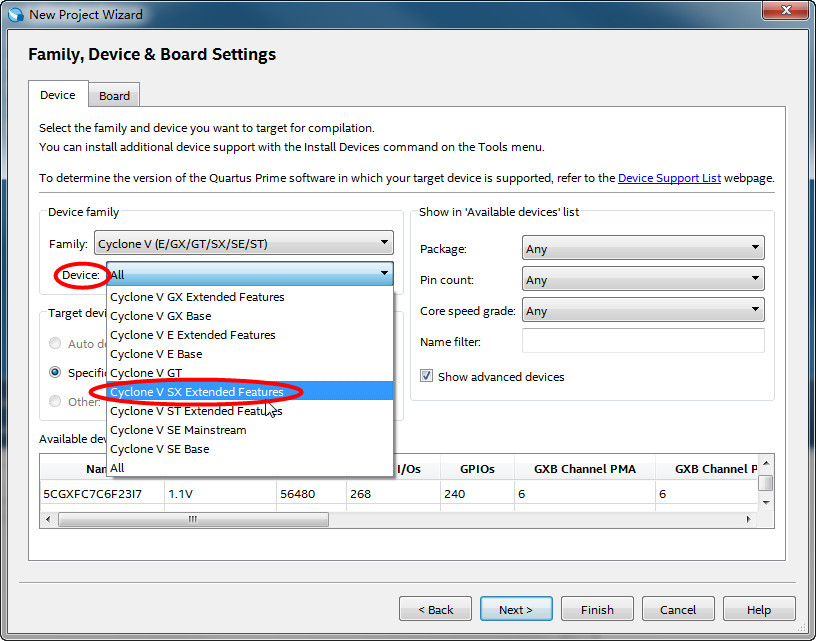This screenshot has height=641, width=816.
Task: Choose Cyclone V SE Base option
Action: [x=250, y=448]
